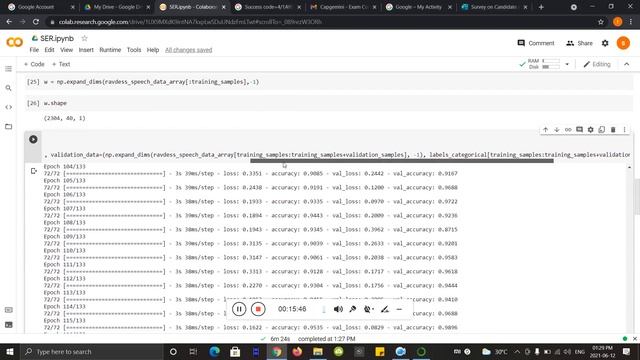Switch to My Drive browser tab
640x360 pixels.
[116, 7]
